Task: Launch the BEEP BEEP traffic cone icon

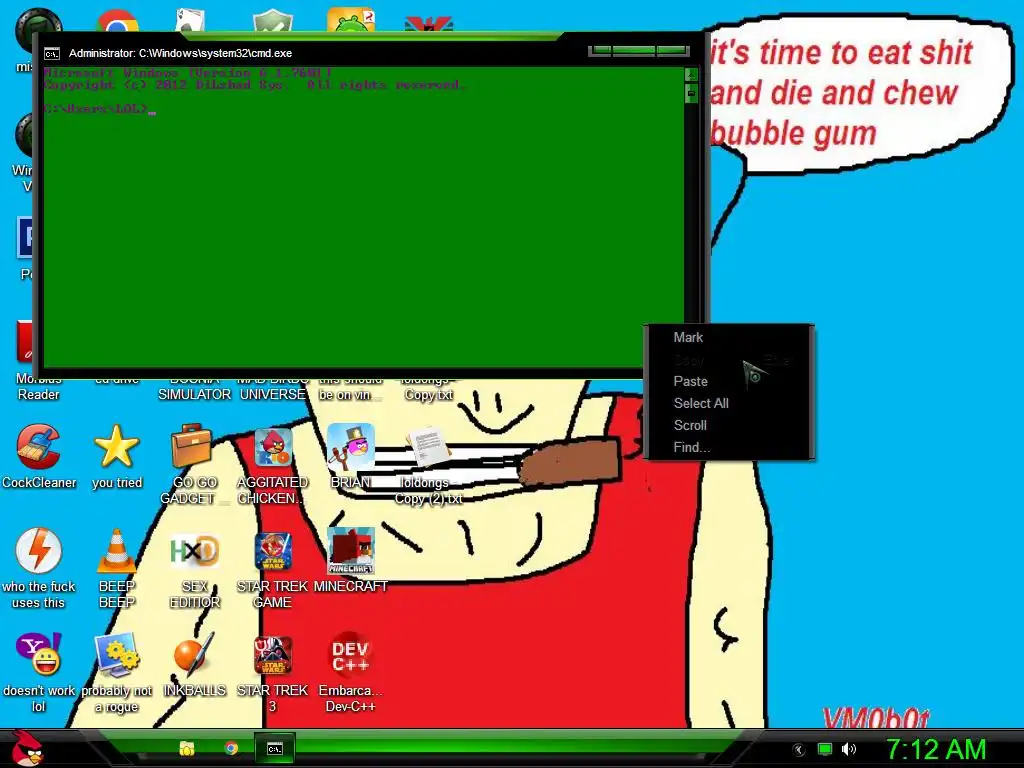Action: 116,551
